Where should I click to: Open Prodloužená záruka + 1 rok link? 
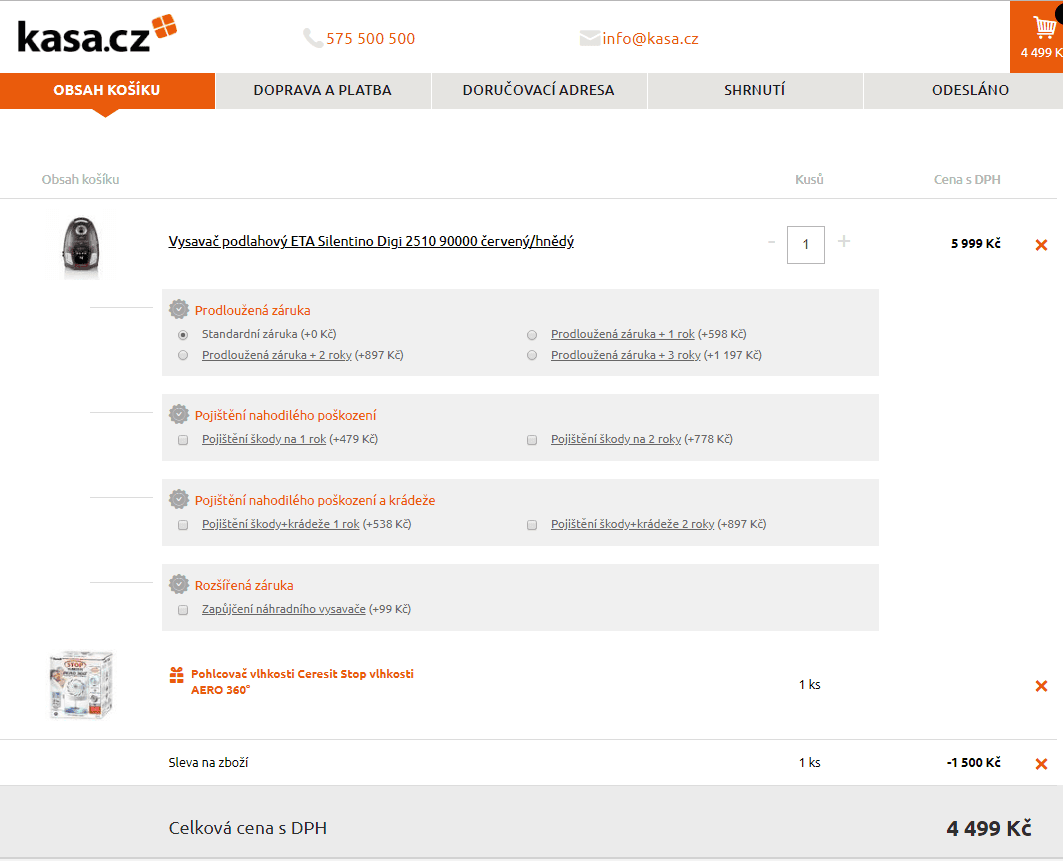pos(622,334)
